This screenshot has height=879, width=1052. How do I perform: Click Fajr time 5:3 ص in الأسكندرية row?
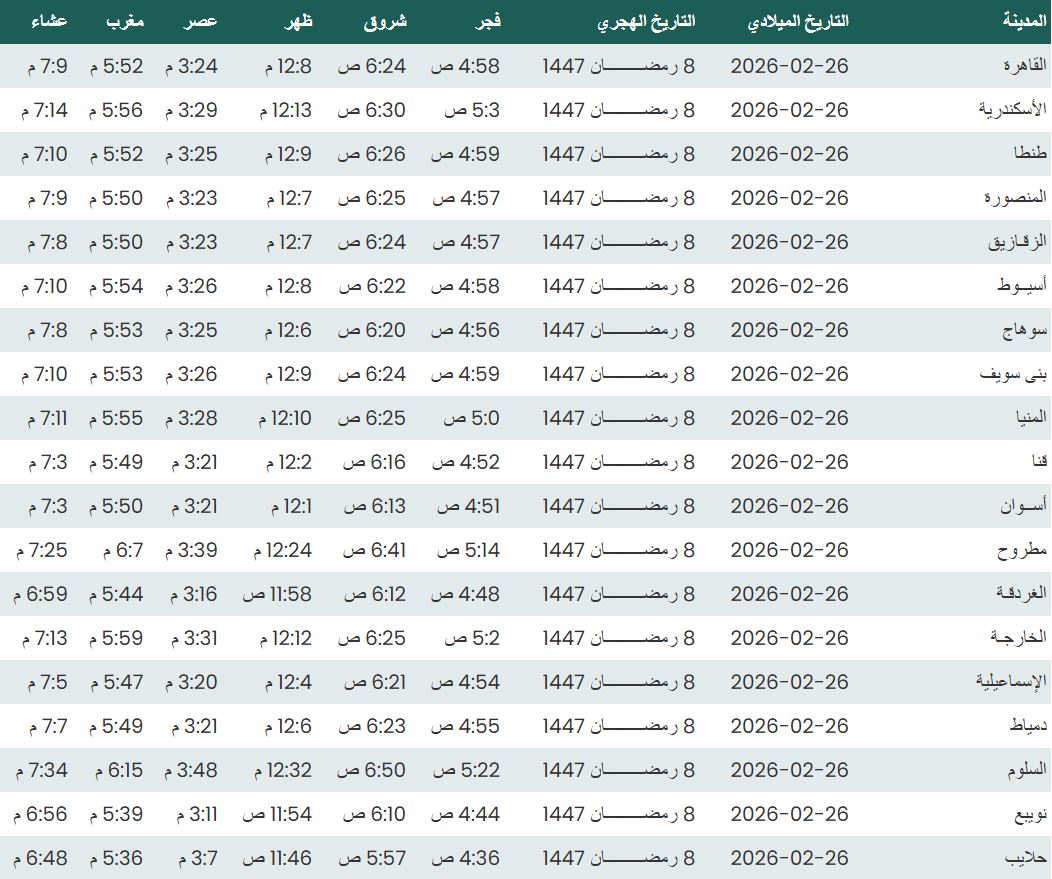pyautogui.click(x=472, y=110)
